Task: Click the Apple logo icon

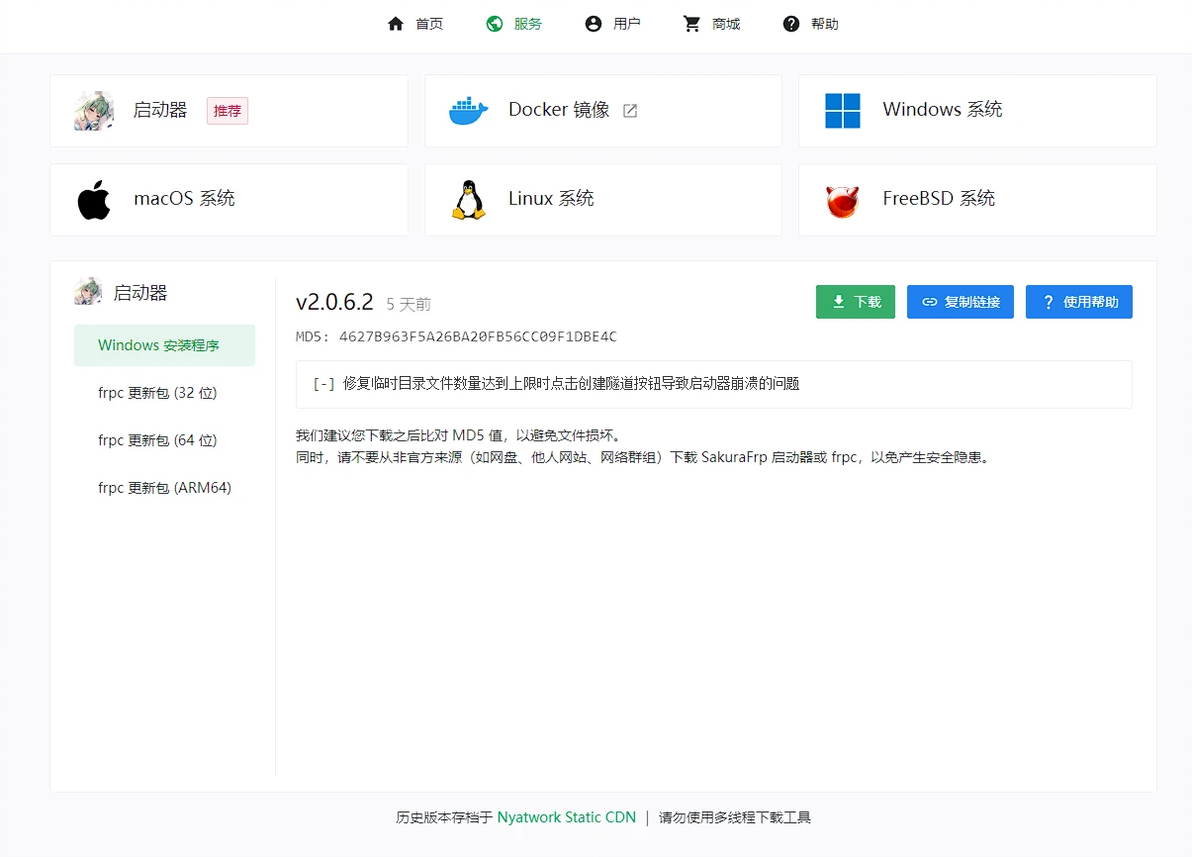Action: [94, 200]
